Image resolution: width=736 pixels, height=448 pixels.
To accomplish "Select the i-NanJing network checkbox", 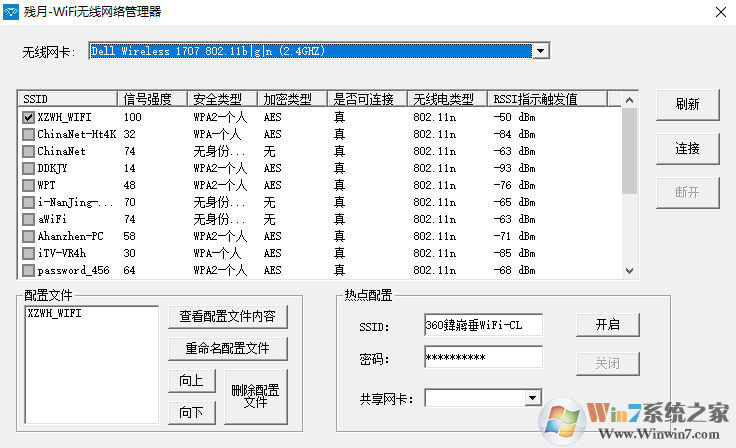I will point(28,202).
